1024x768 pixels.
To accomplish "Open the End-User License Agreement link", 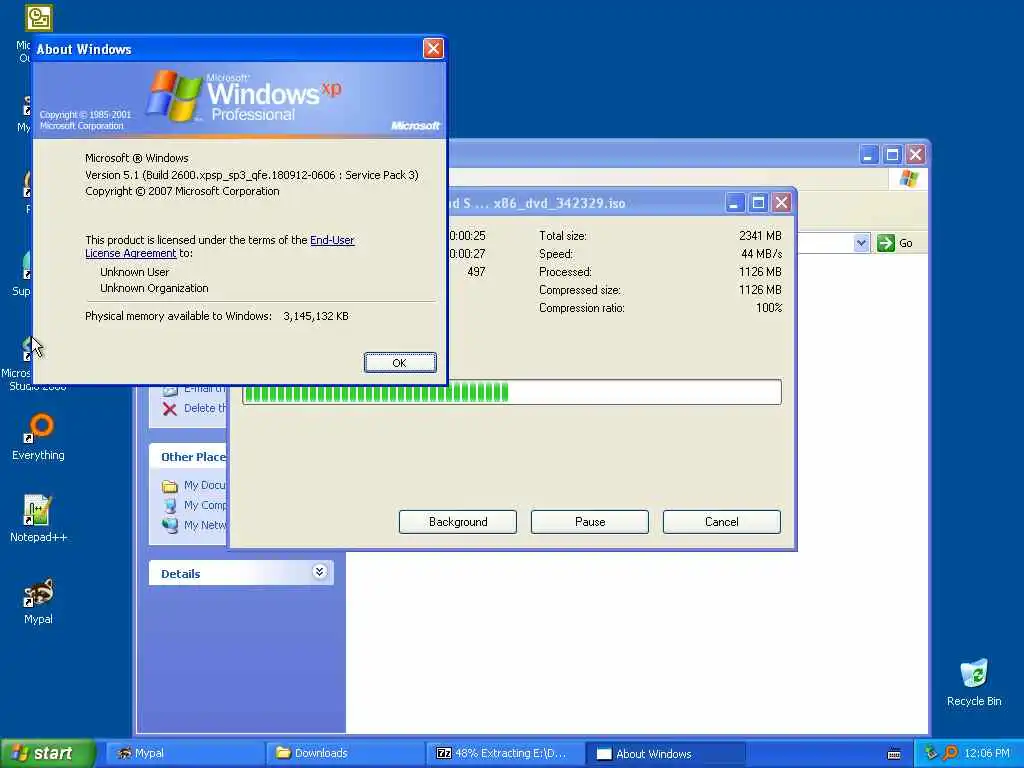I will click(332, 240).
